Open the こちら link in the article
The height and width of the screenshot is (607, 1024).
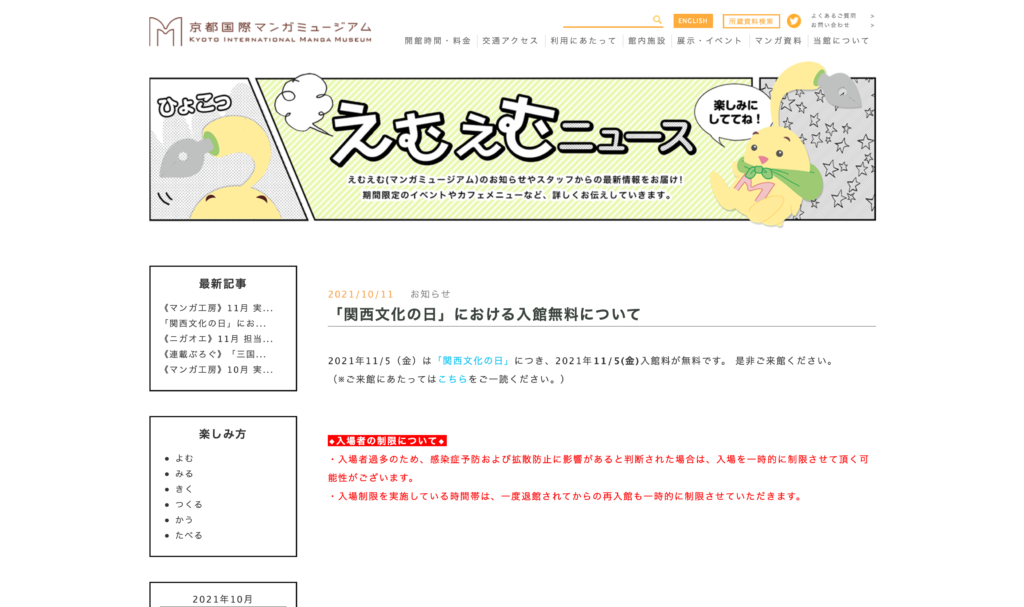click(x=453, y=379)
